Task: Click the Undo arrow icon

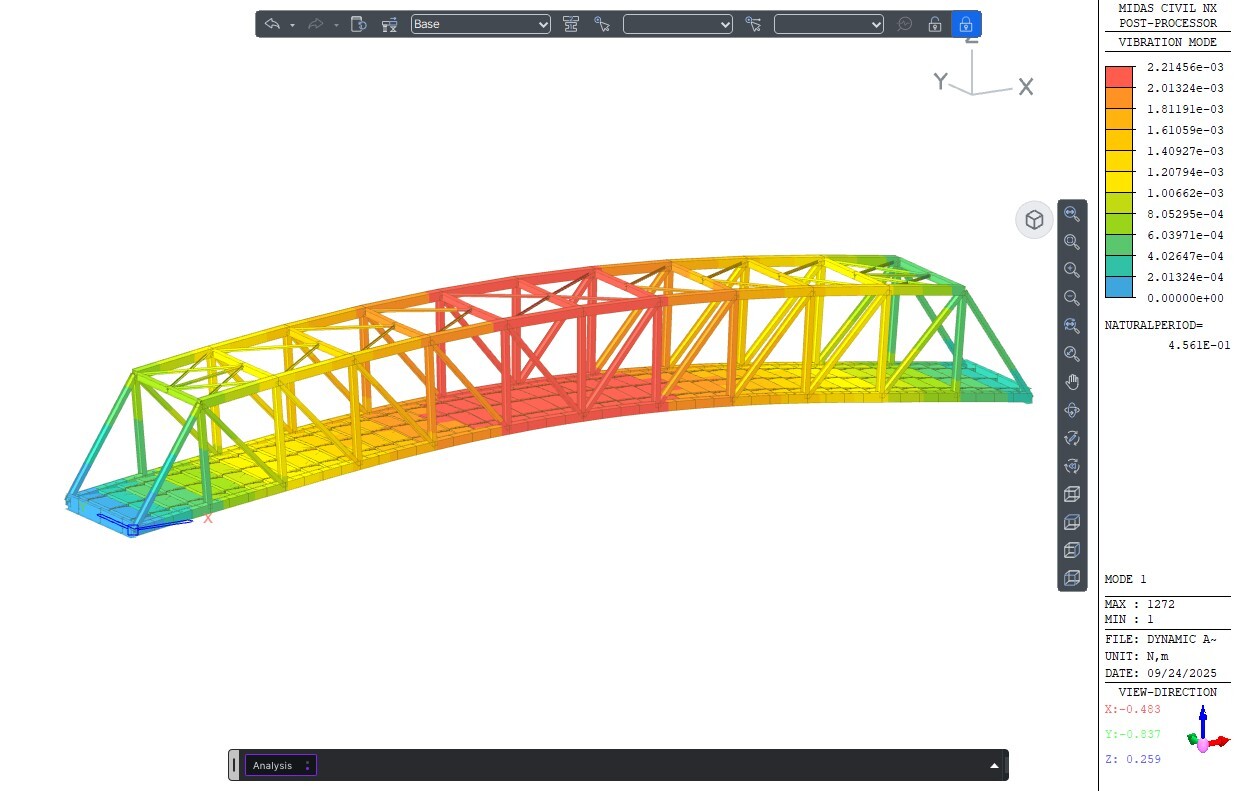Action: click(271, 24)
